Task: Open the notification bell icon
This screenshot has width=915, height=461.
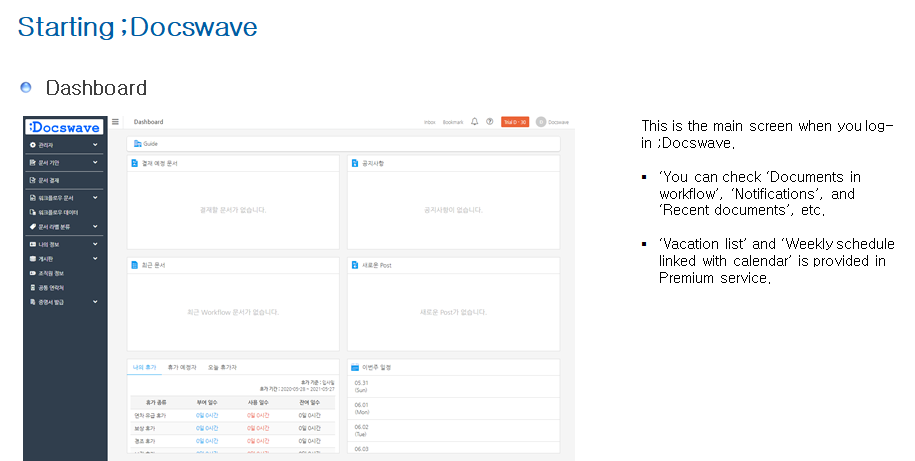Action: [x=474, y=122]
